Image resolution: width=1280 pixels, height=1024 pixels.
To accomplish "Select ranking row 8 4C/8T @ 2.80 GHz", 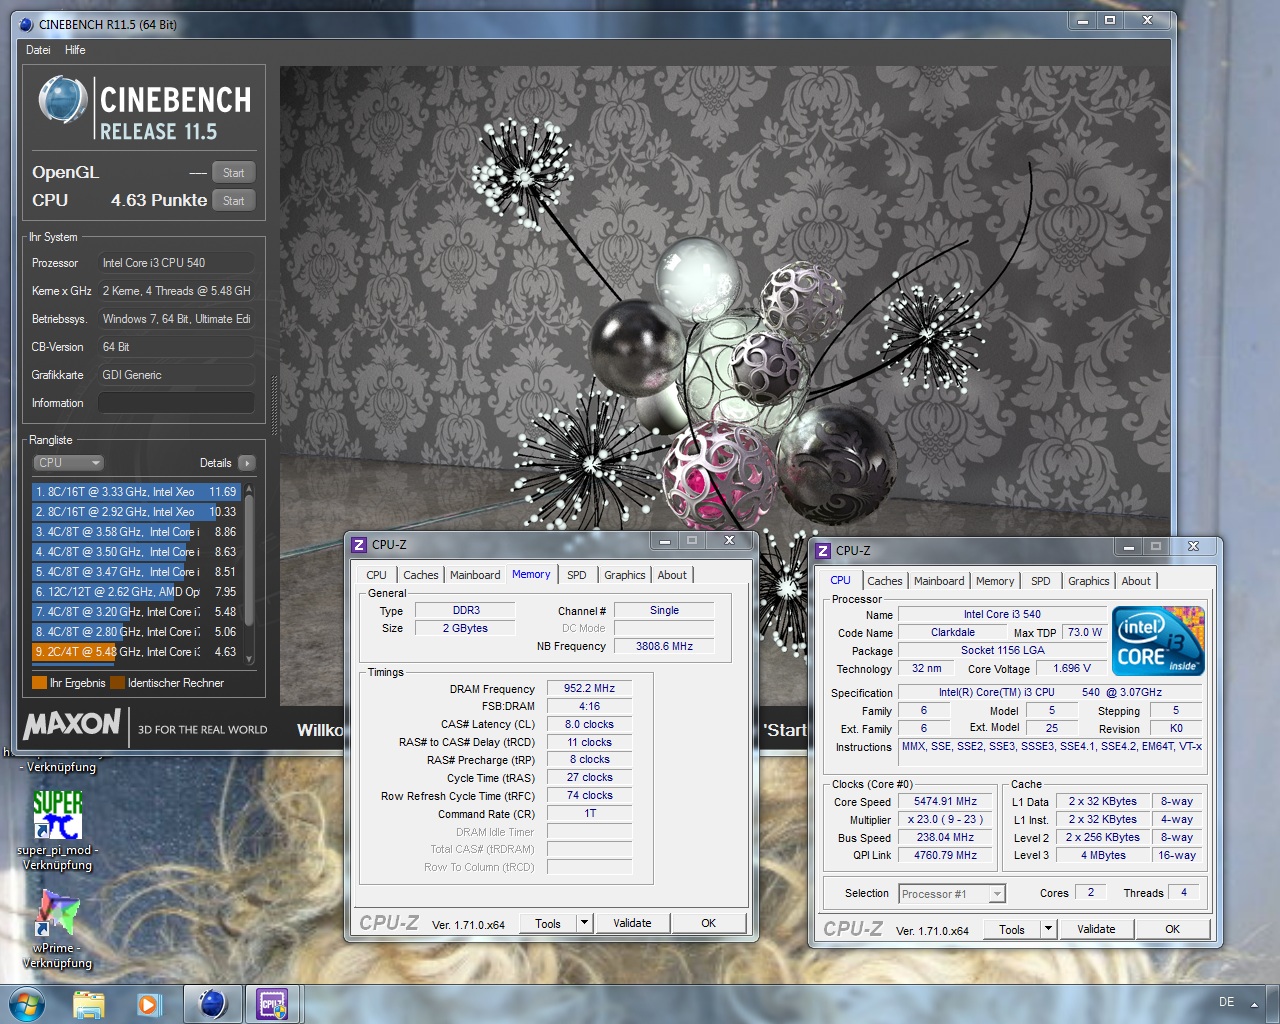I will tap(136, 632).
